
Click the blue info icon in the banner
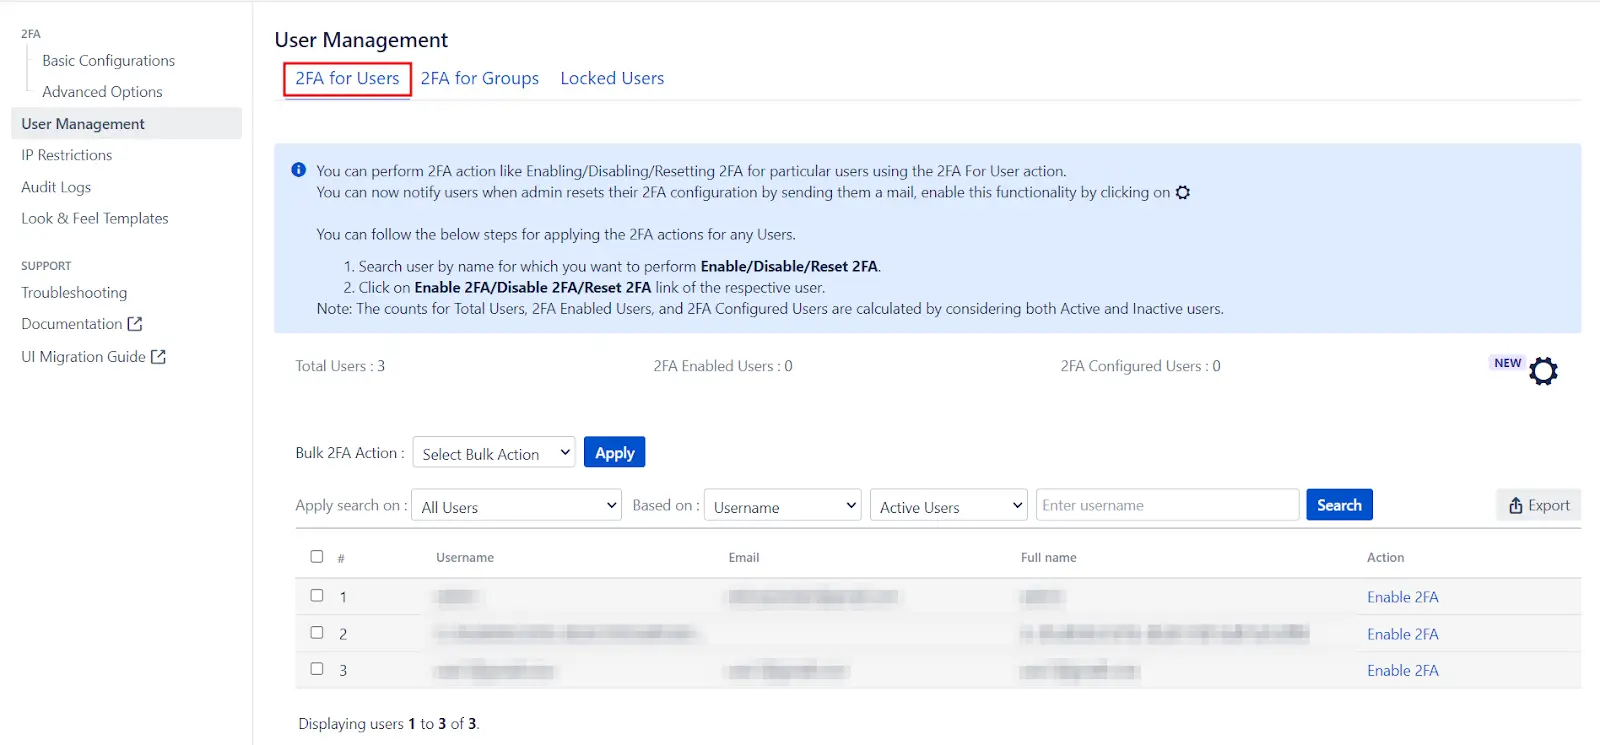[298, 170]
